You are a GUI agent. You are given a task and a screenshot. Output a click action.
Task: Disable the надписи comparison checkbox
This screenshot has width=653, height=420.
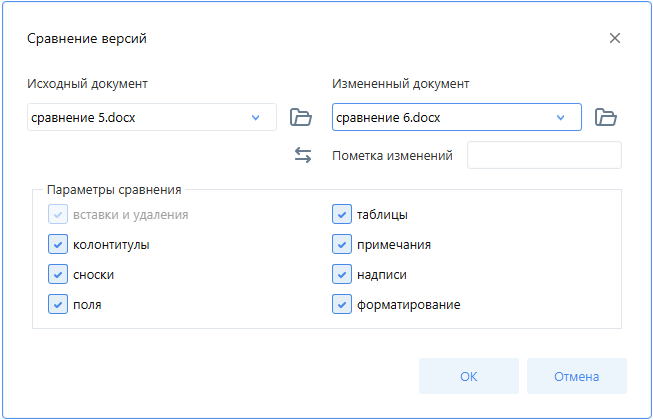pyautogui.click(x=340, y=274)
